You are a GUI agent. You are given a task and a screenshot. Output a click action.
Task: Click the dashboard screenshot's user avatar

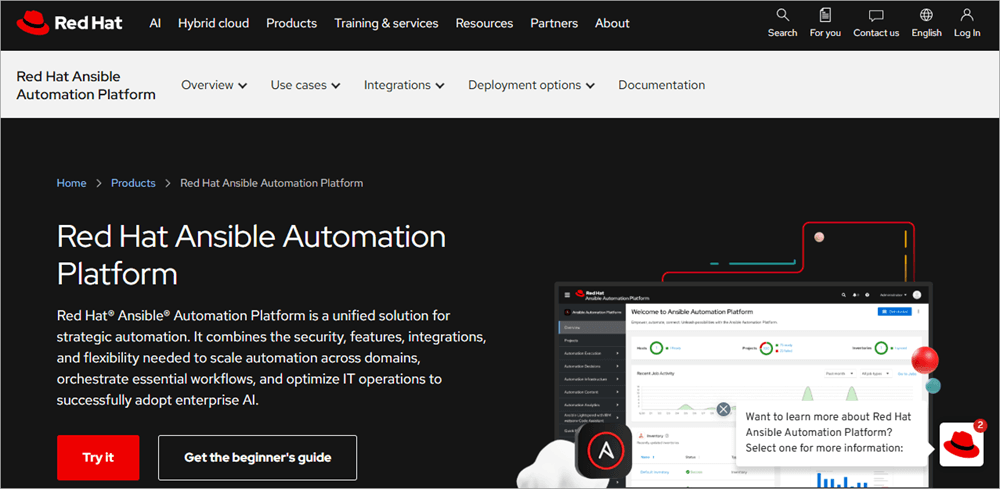[916, 295]
